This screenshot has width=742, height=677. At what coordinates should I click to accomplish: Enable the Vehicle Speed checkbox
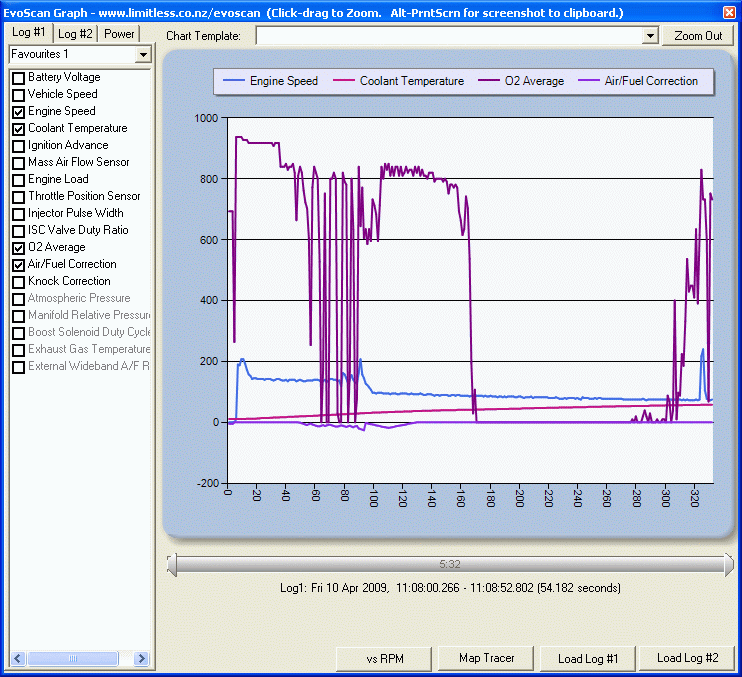click(x=18, y=95)
